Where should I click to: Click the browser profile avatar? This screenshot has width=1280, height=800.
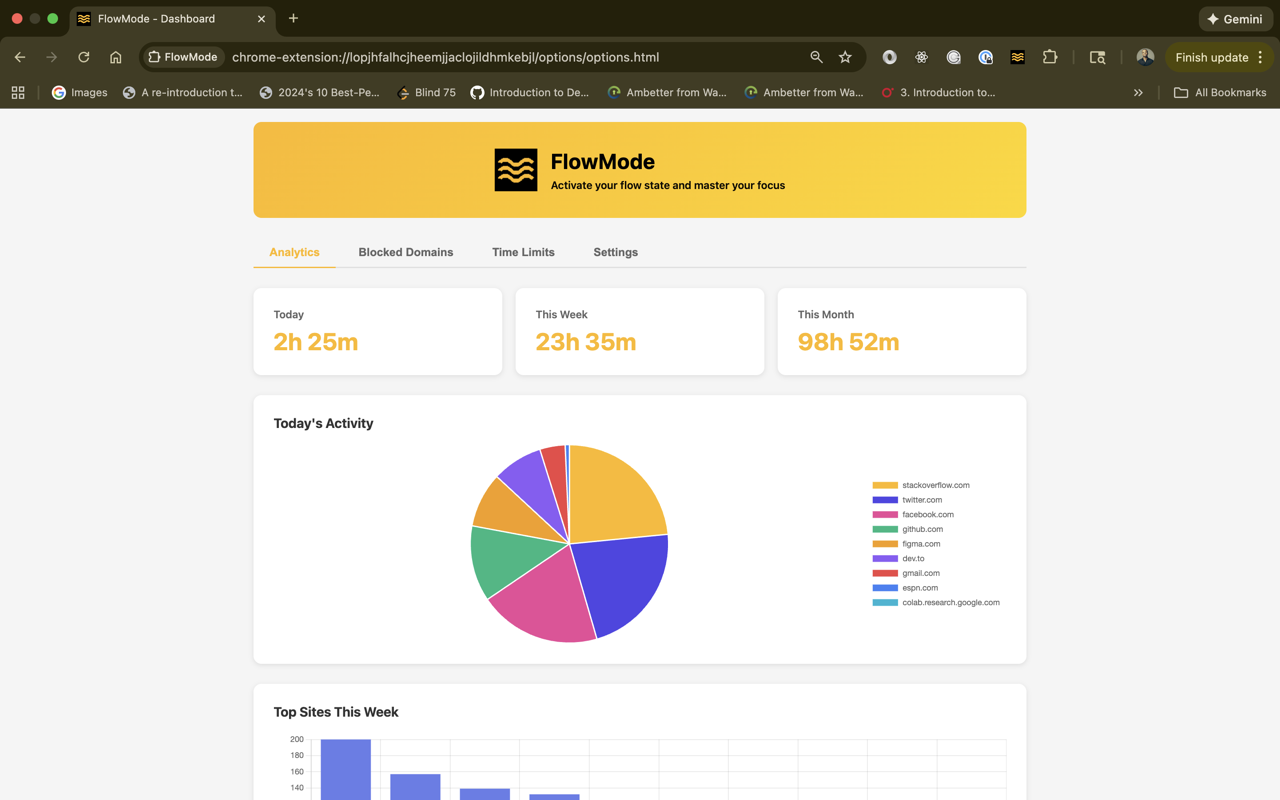1144,57
